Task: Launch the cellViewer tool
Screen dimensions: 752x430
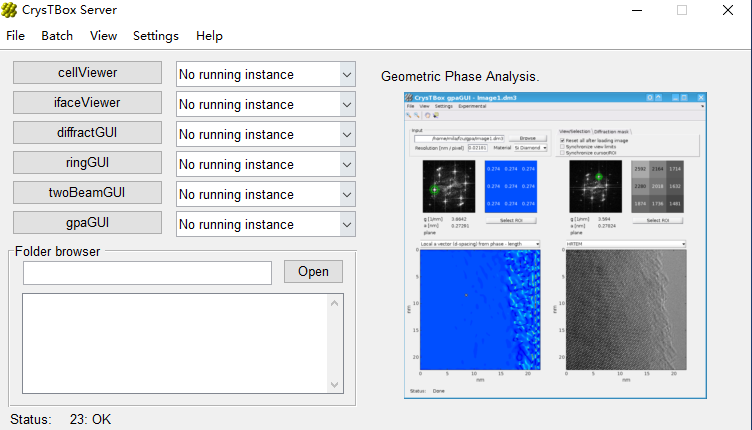Action: [87, 73]
